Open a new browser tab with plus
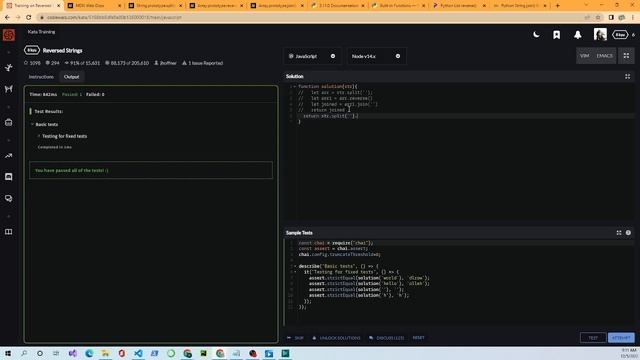Viewport: 640px width, 360px height. (x=558, y=6)
